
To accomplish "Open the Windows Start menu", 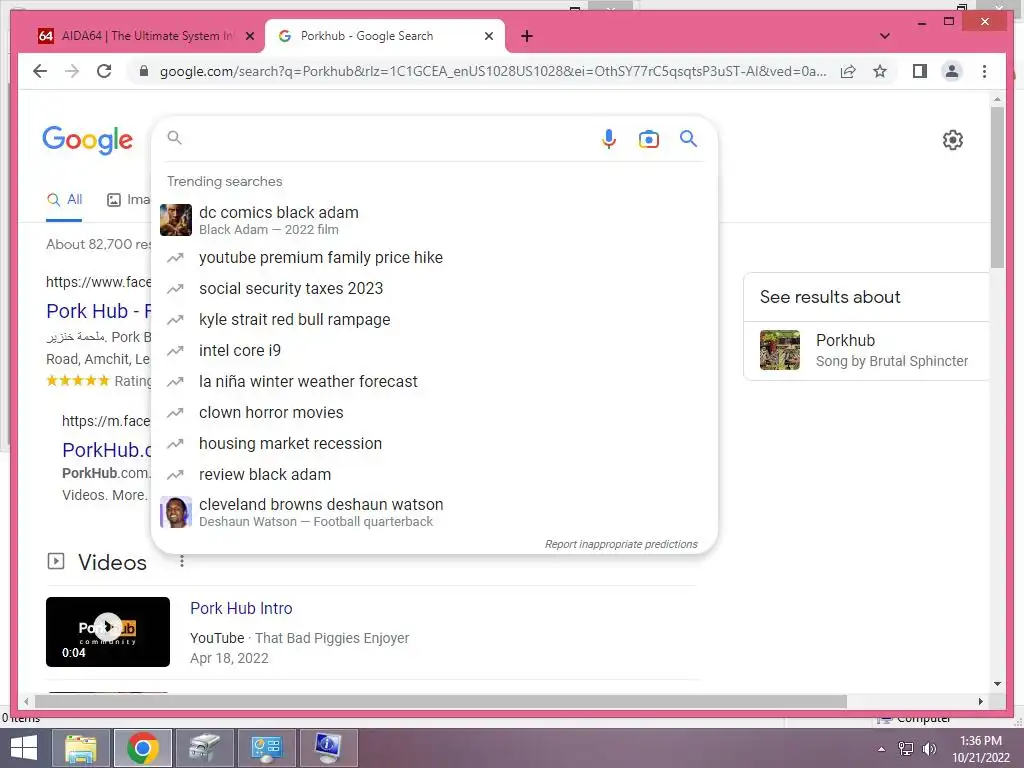I will coord(23,748).
